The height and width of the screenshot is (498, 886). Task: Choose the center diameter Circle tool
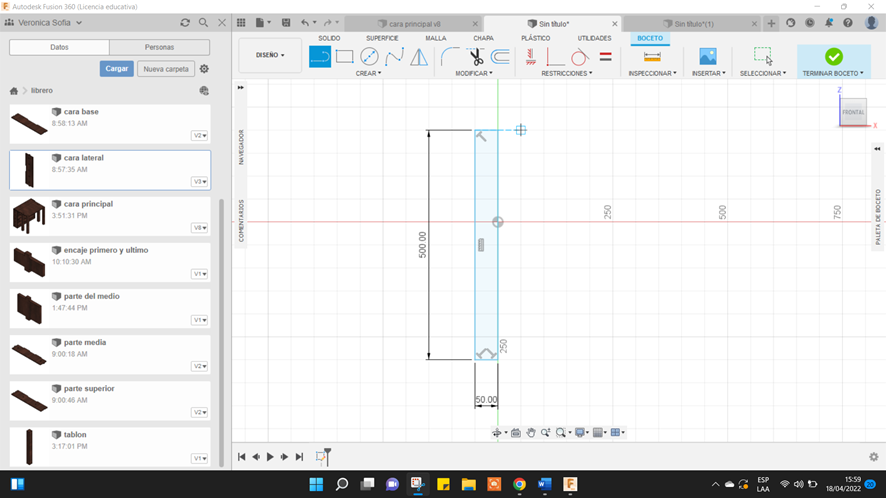point(369,57)
